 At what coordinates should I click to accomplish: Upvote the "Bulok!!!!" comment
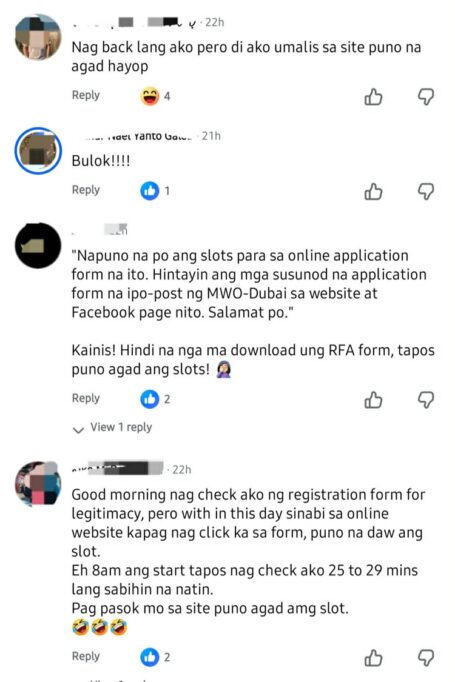click(373, 191)
